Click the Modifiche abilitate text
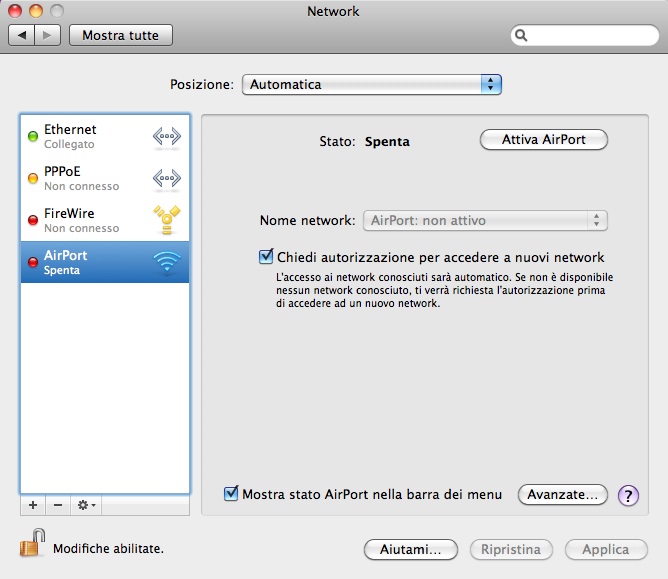668x579 pixels. (108, 549)
